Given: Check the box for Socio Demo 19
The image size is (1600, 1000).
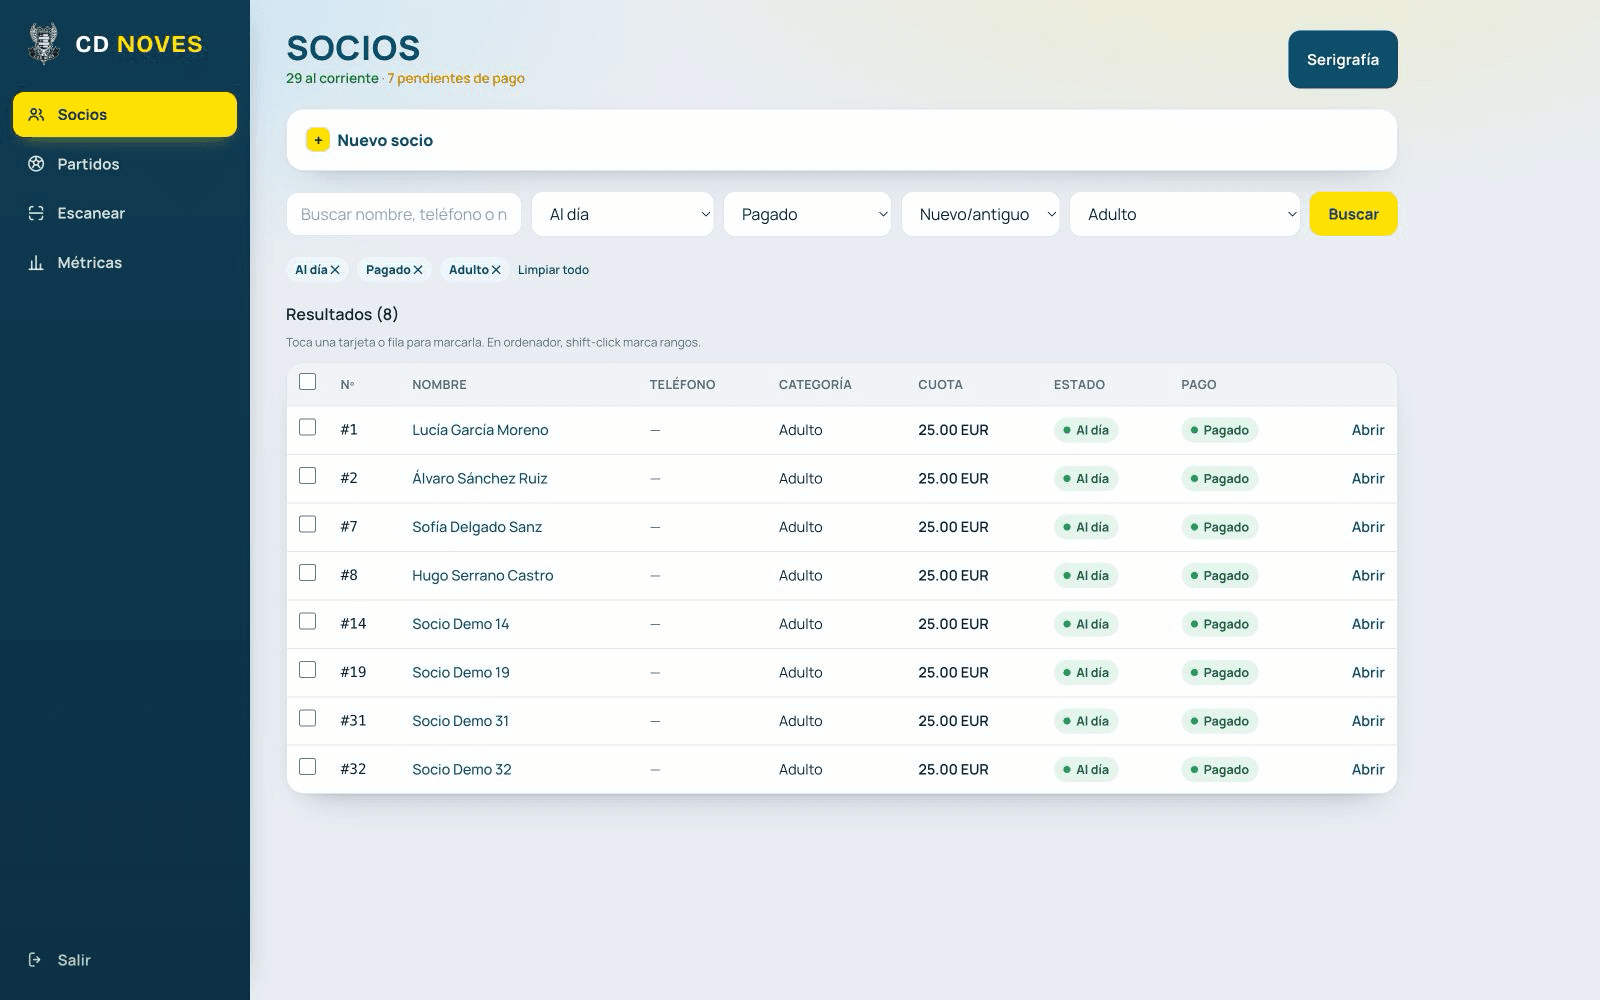Looking at the screenshot, I should (x=308, y=670).
